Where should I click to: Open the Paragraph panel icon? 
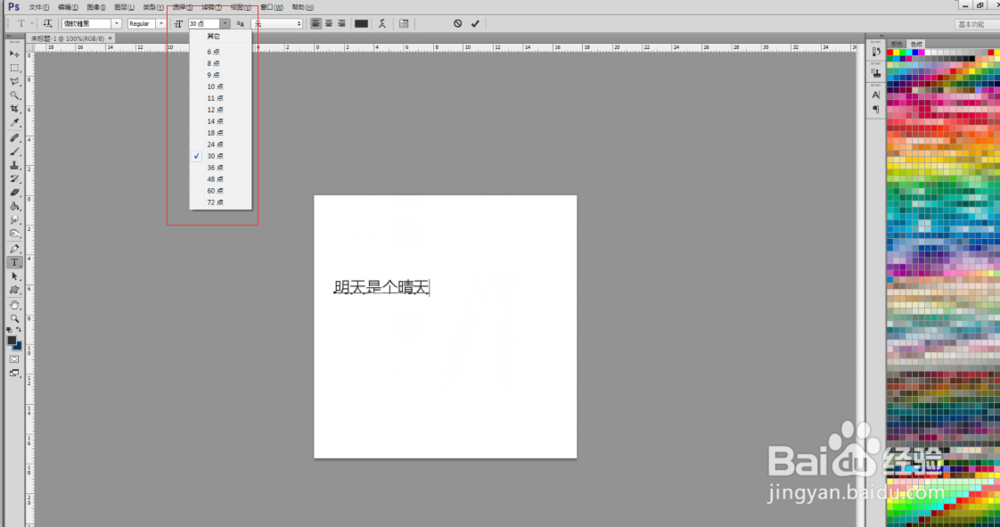tap(876, 109)
